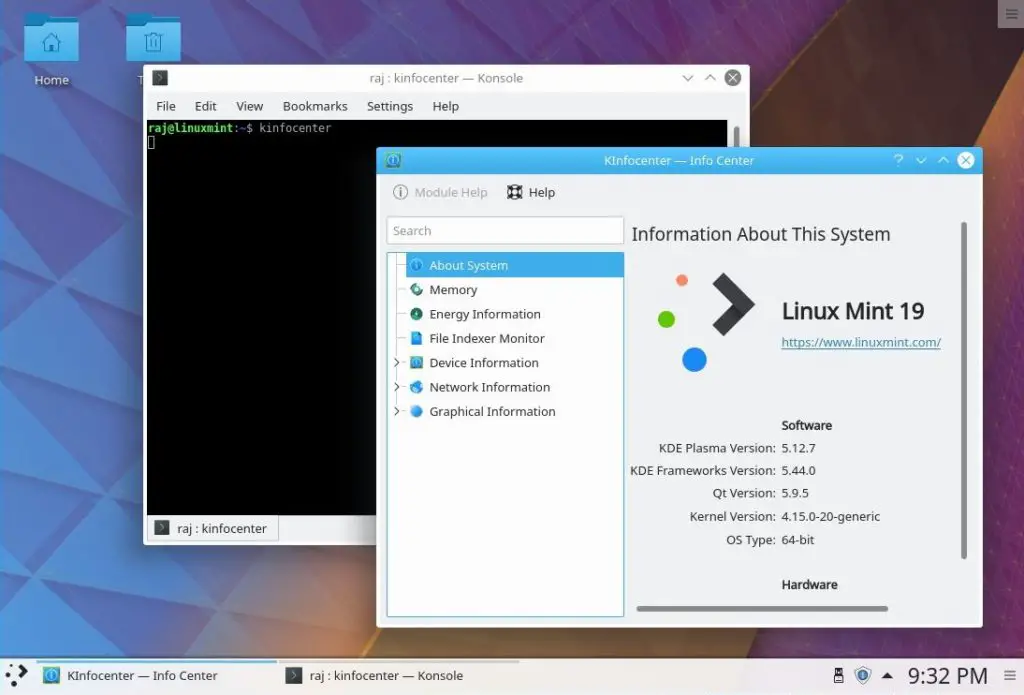Open the linuxmint.com link

click(x=861, y=342)
